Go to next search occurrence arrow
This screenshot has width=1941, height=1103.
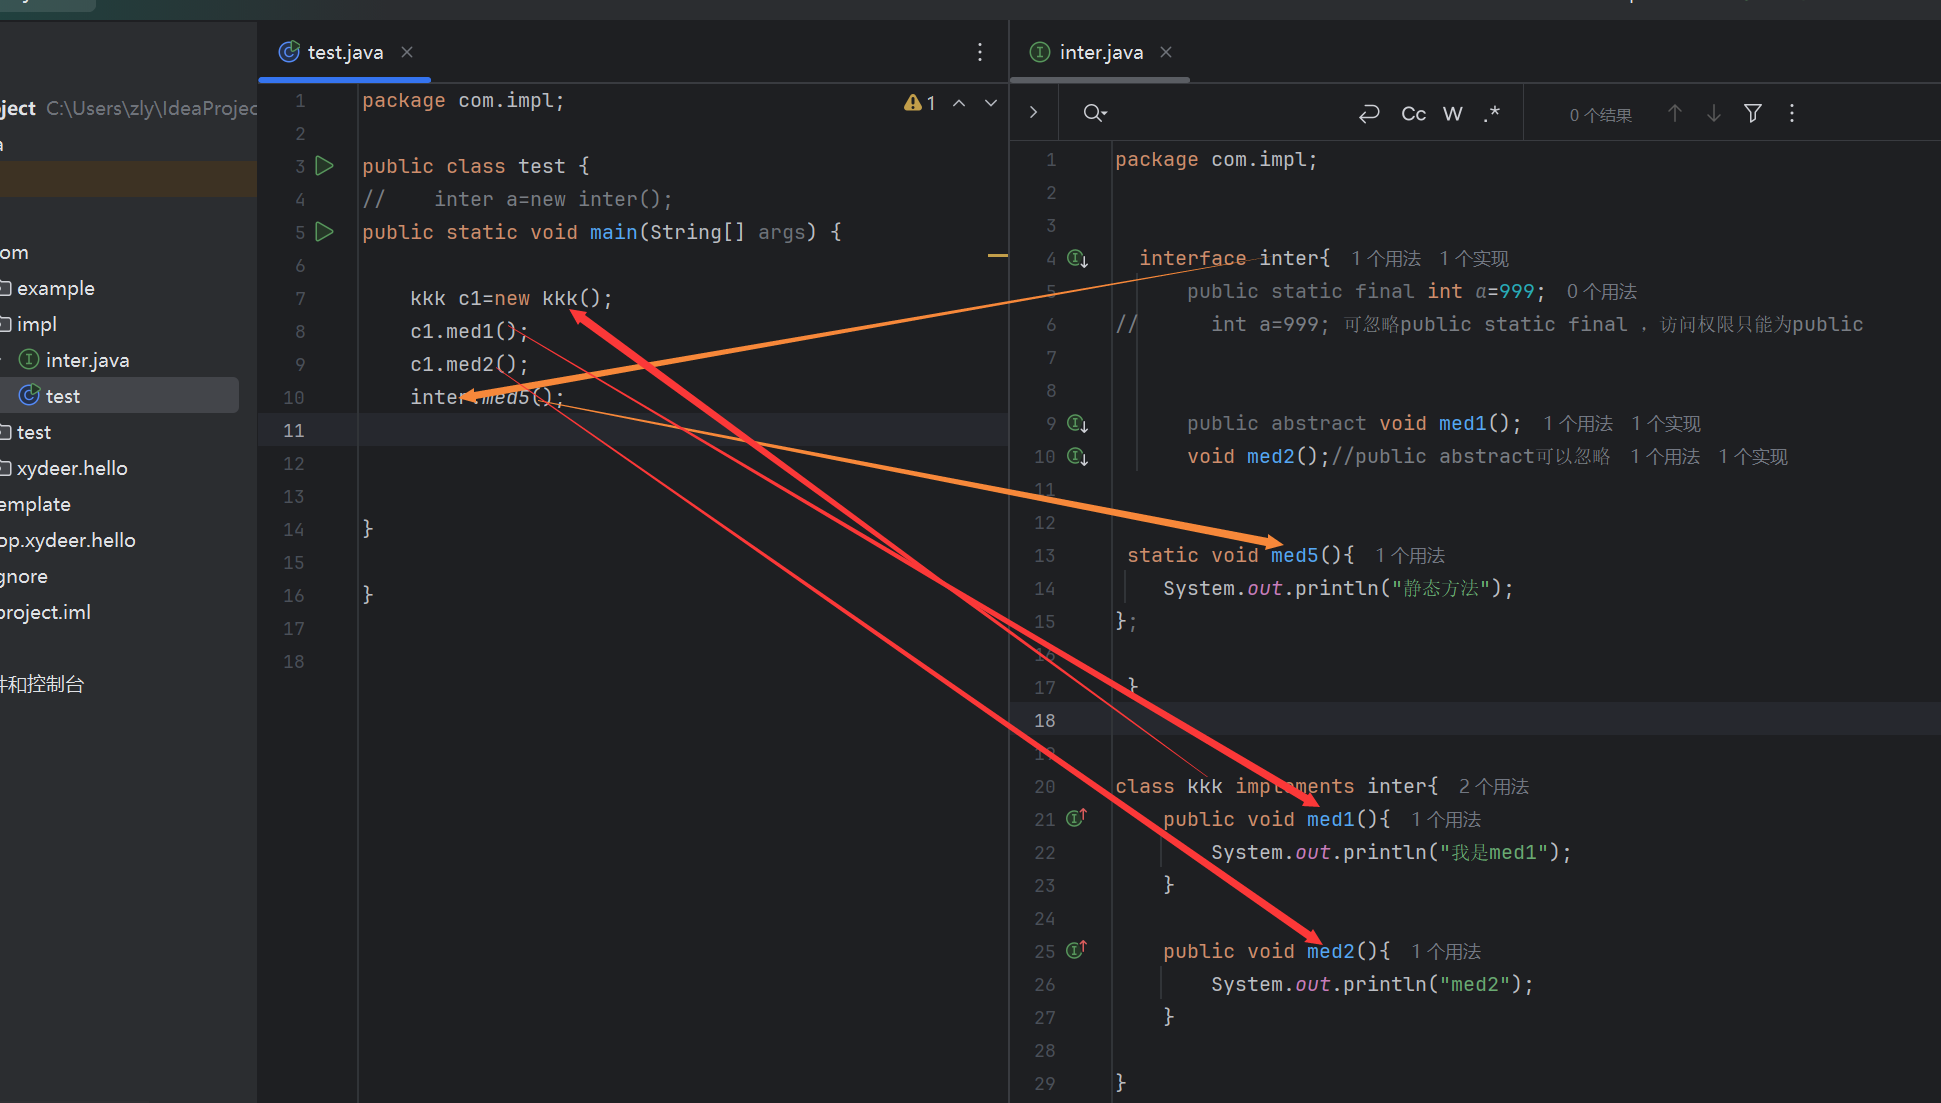pyautogui.click(x=1714, y=113)
